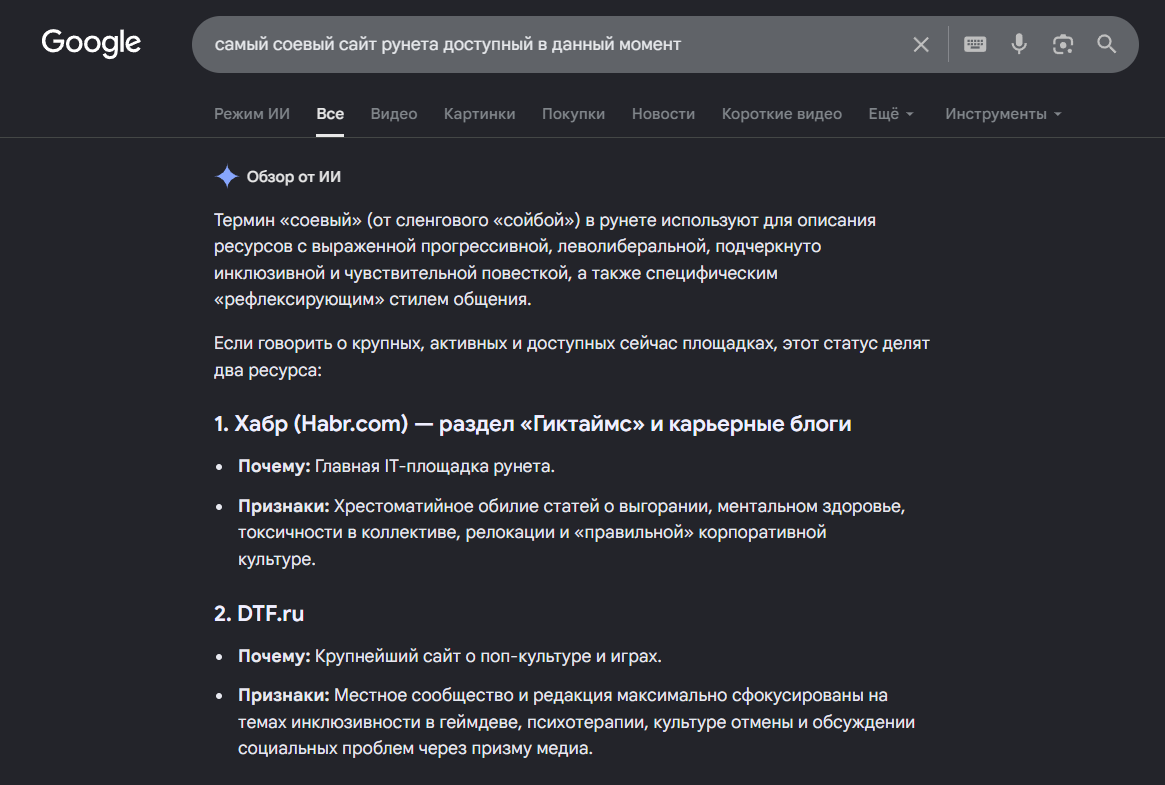Switch to the Режим ИИ tab
Viewport: 1165px width, 785px height.
pyautogui.click(x=252, y=114)
